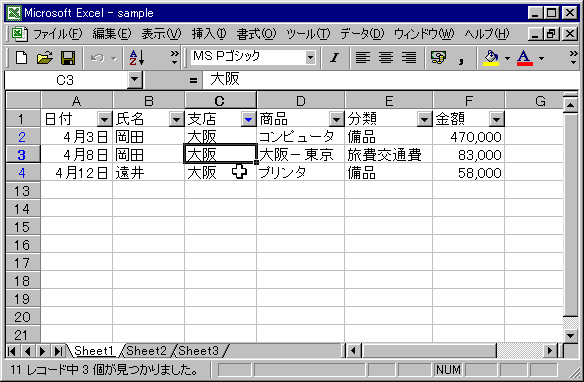Screen dimensions: 584x382
Task: Open the 支店 column filter dropdown
Action: point(248,119)
